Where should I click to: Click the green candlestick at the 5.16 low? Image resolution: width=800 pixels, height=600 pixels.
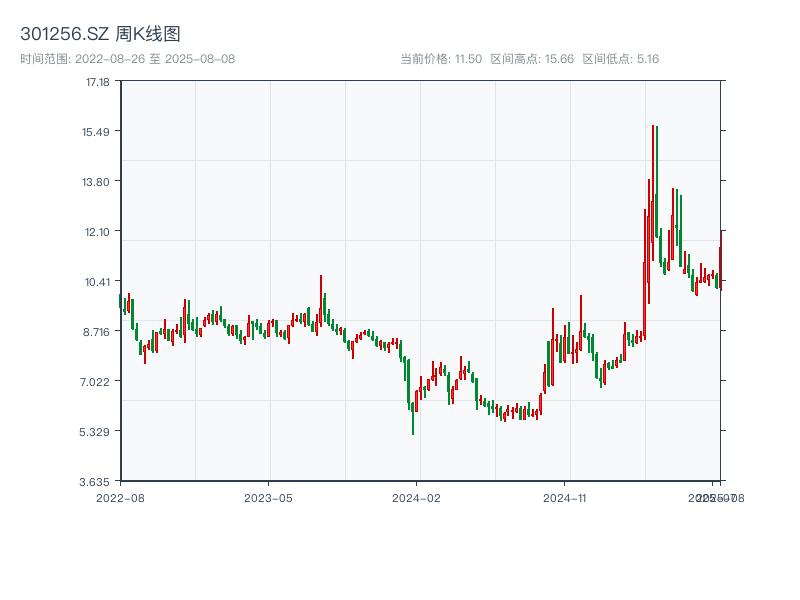click(413, 418)
